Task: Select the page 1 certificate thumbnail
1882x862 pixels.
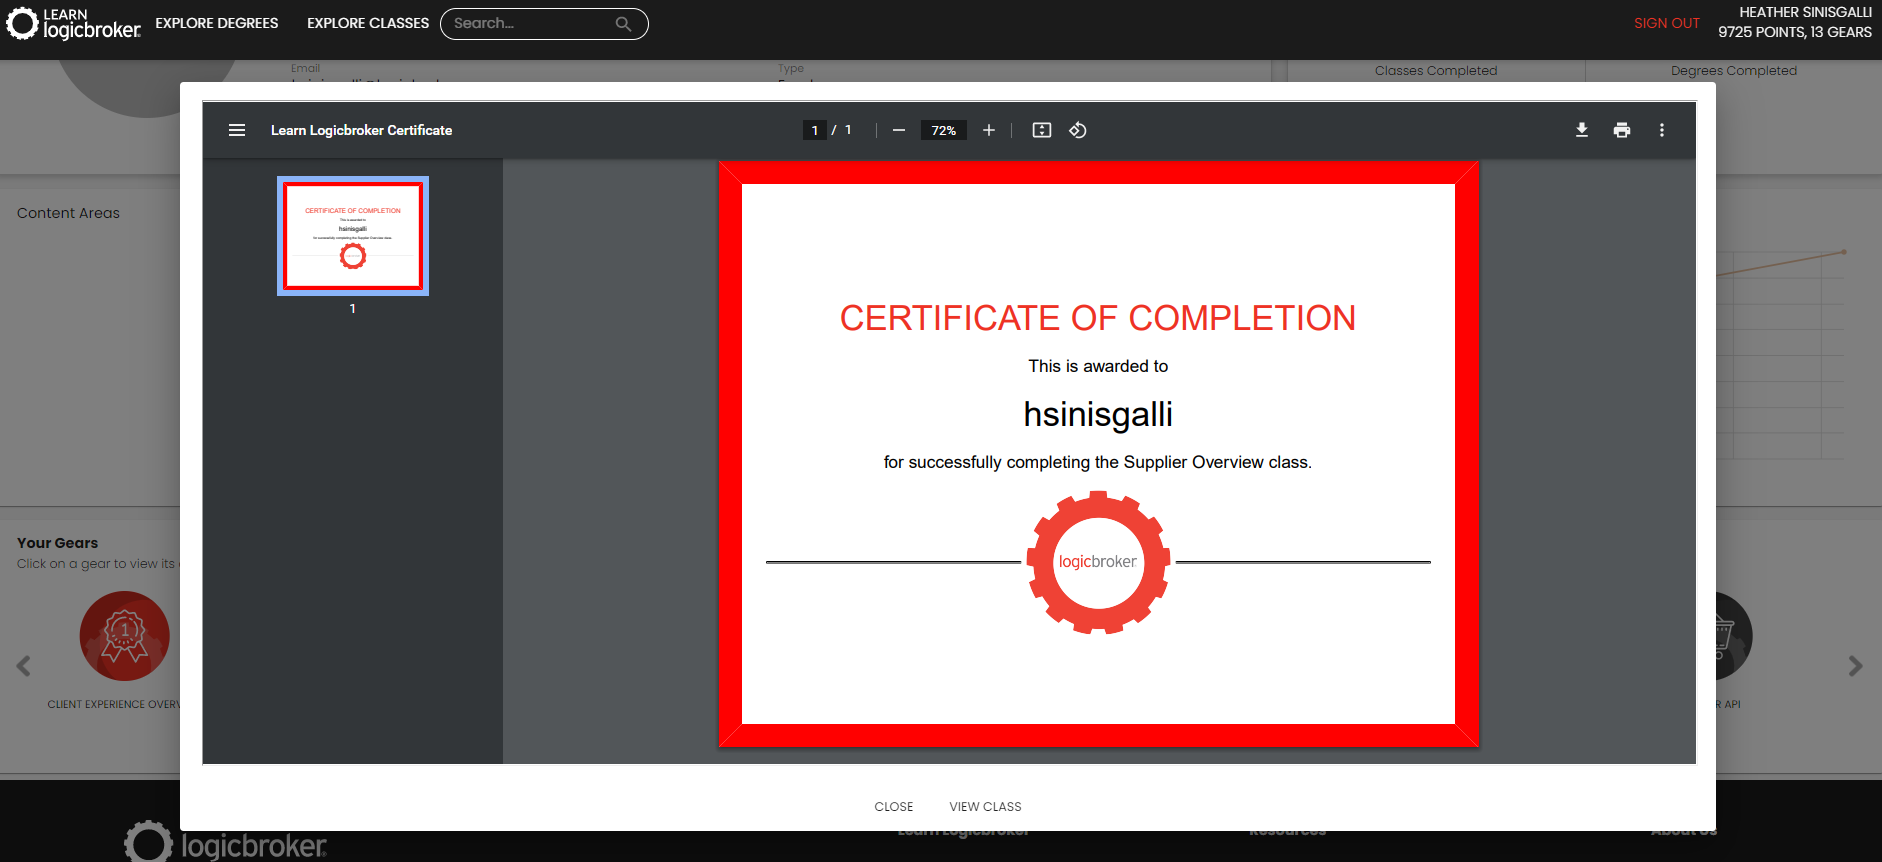Action: point(353,236)
